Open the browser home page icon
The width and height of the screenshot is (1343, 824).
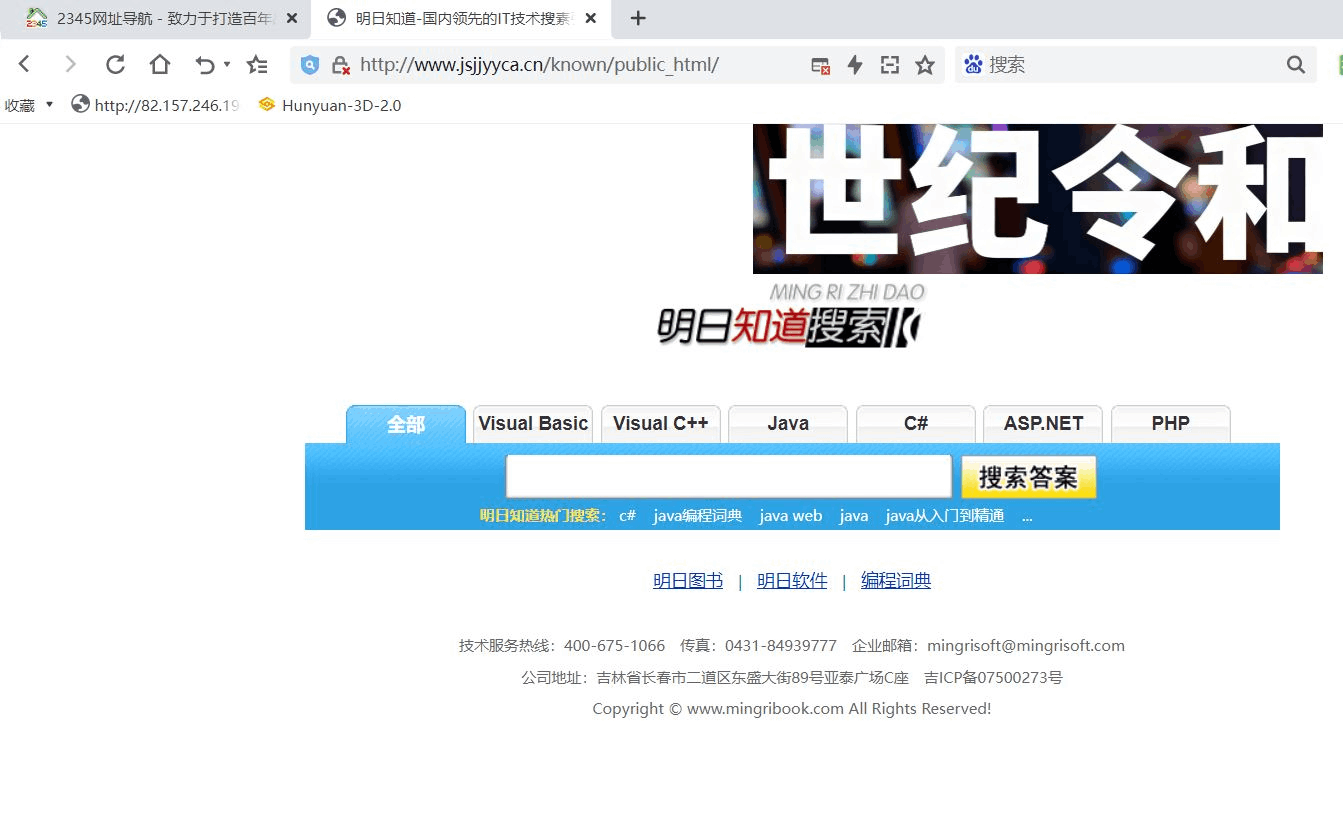click(160, 65)
